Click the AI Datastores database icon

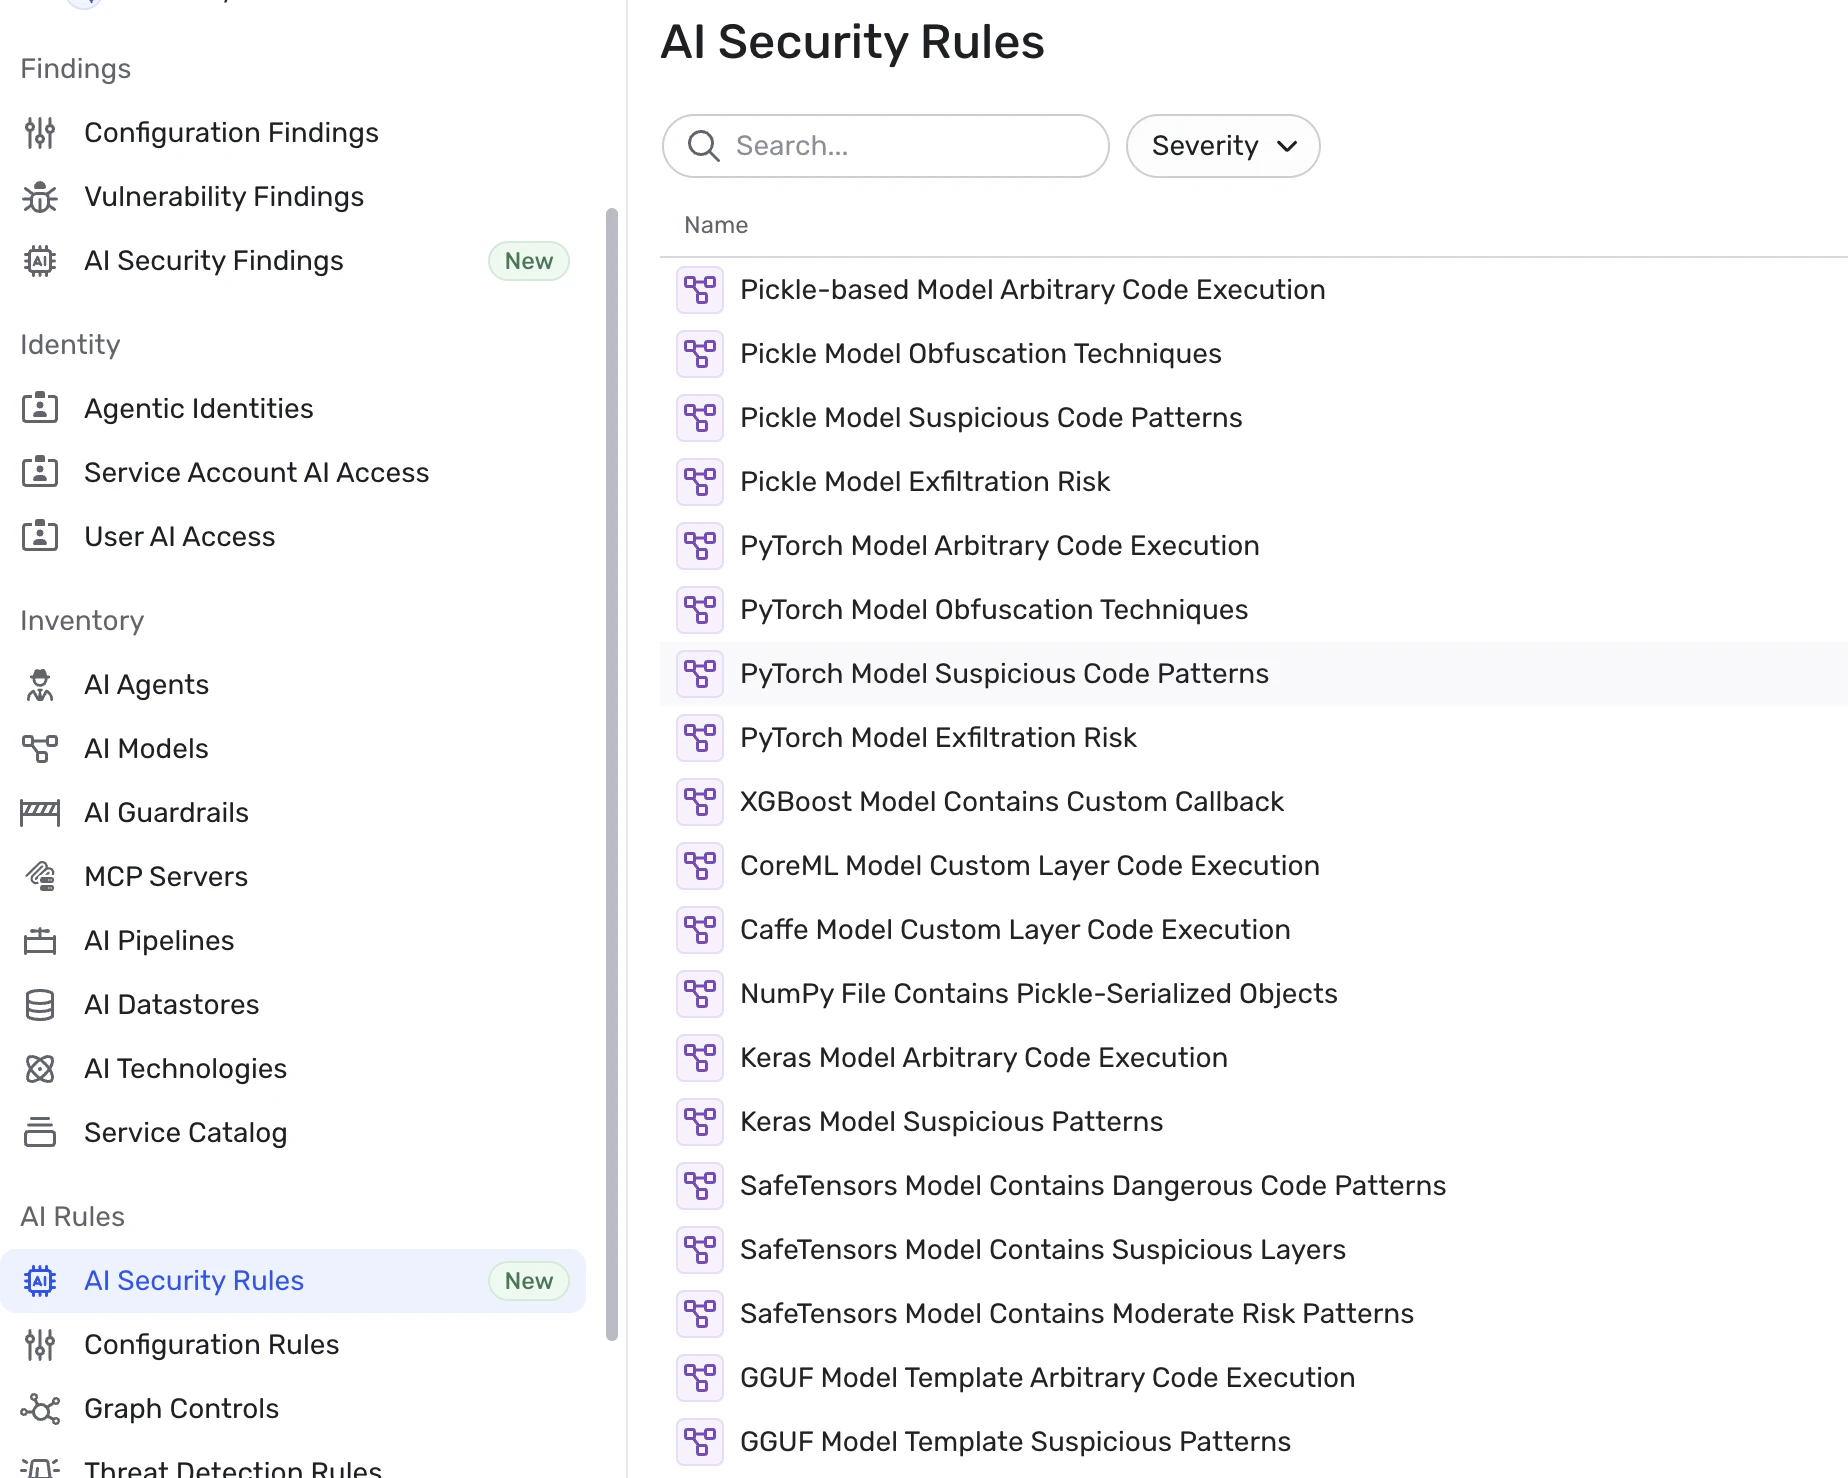click(40, 1005)
